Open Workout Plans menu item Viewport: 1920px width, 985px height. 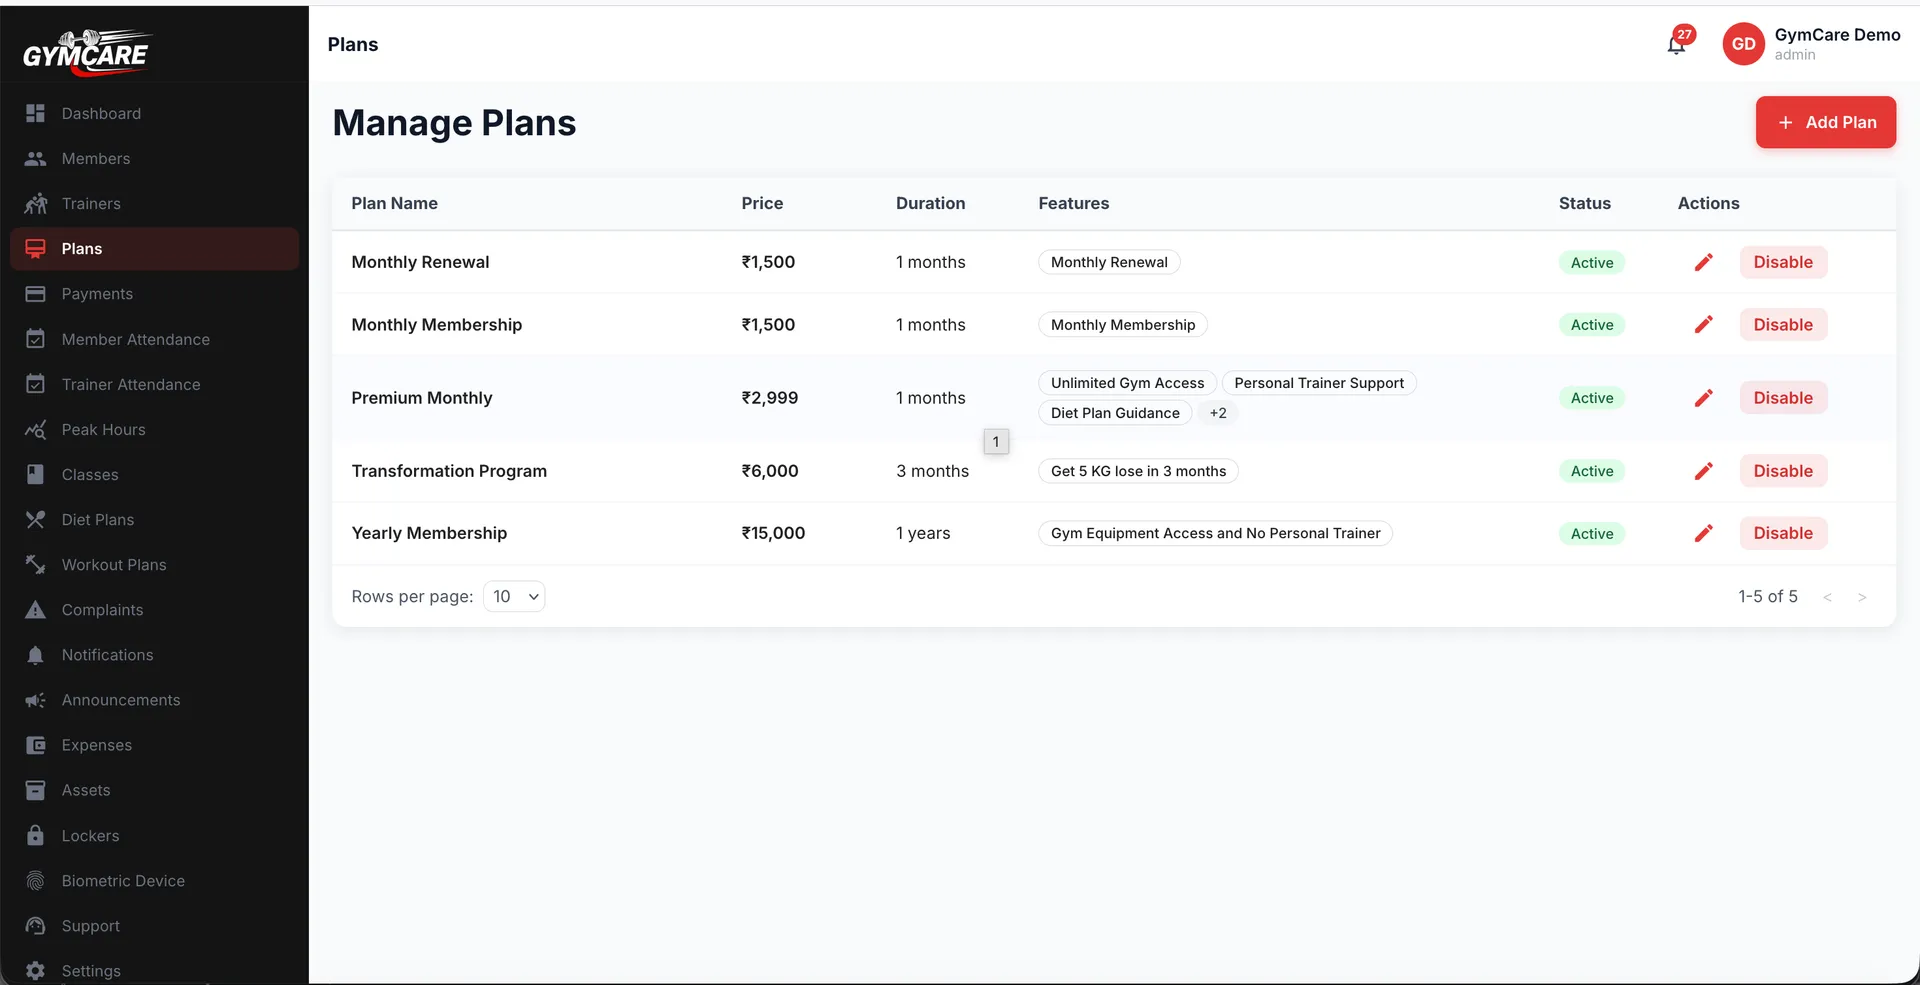click(154, 564)
